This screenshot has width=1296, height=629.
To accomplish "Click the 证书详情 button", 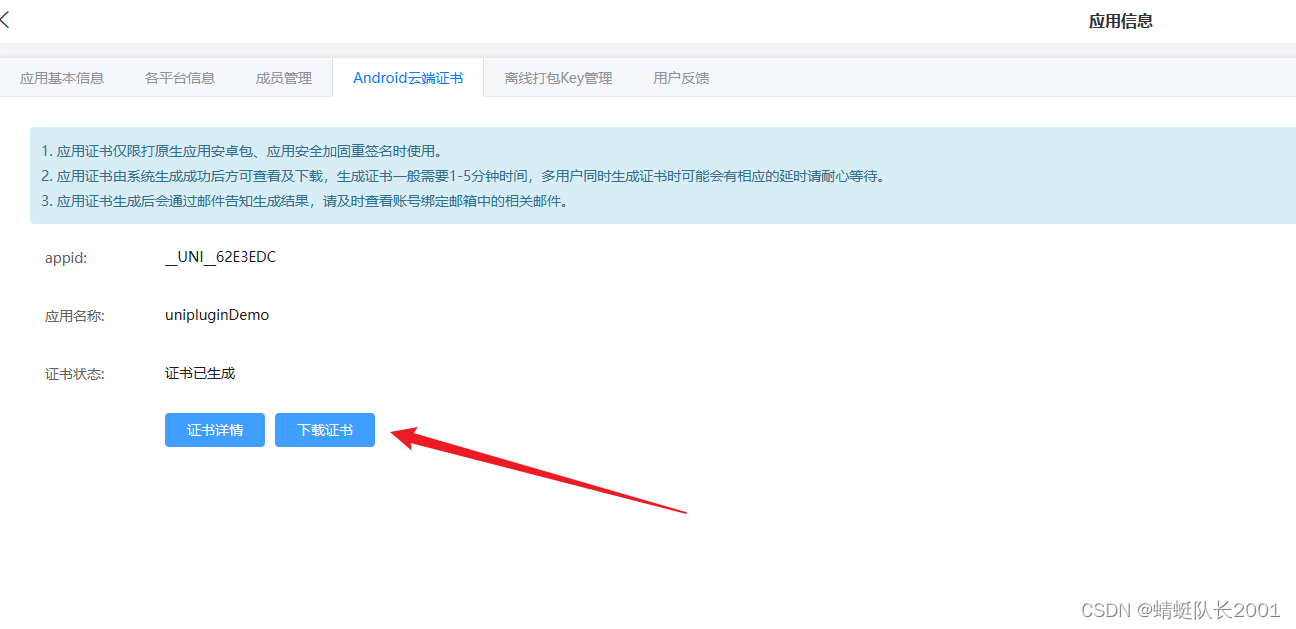I will (215, 430).
